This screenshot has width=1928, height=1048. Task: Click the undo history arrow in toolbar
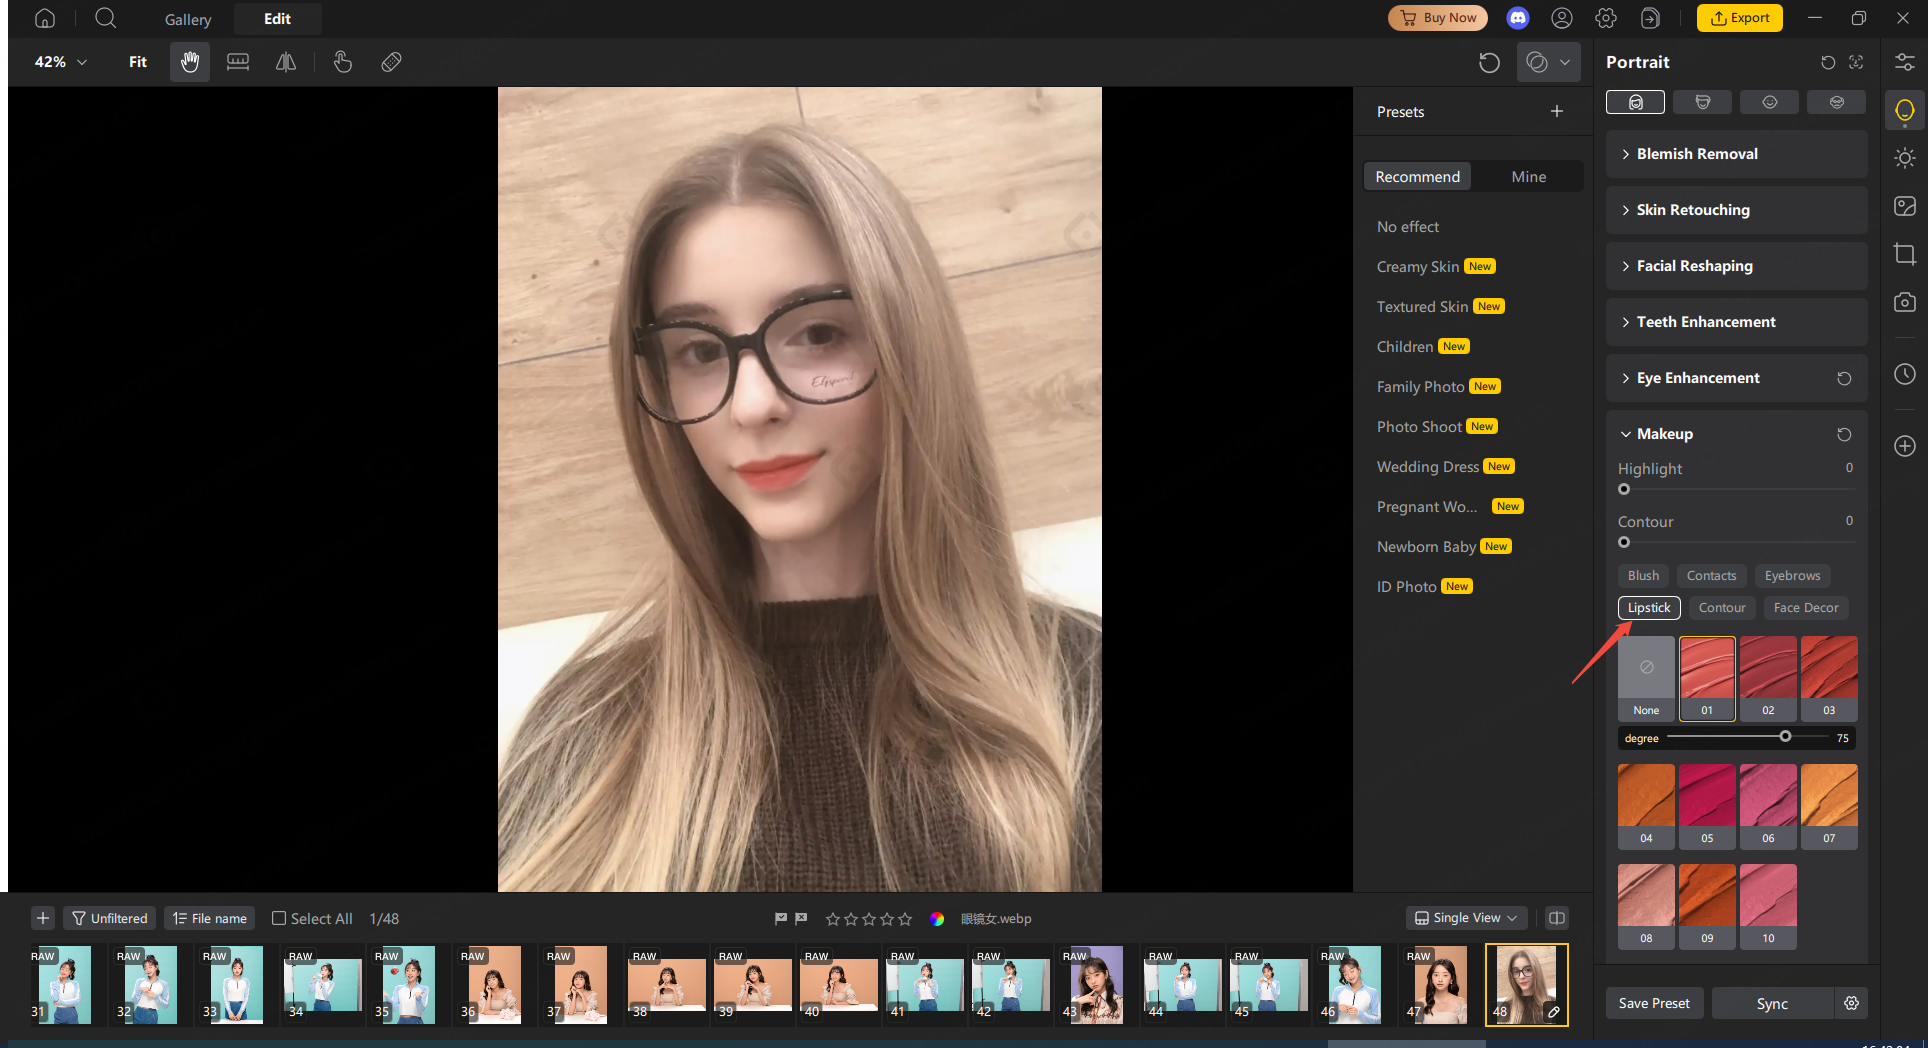coord(1489,62)
